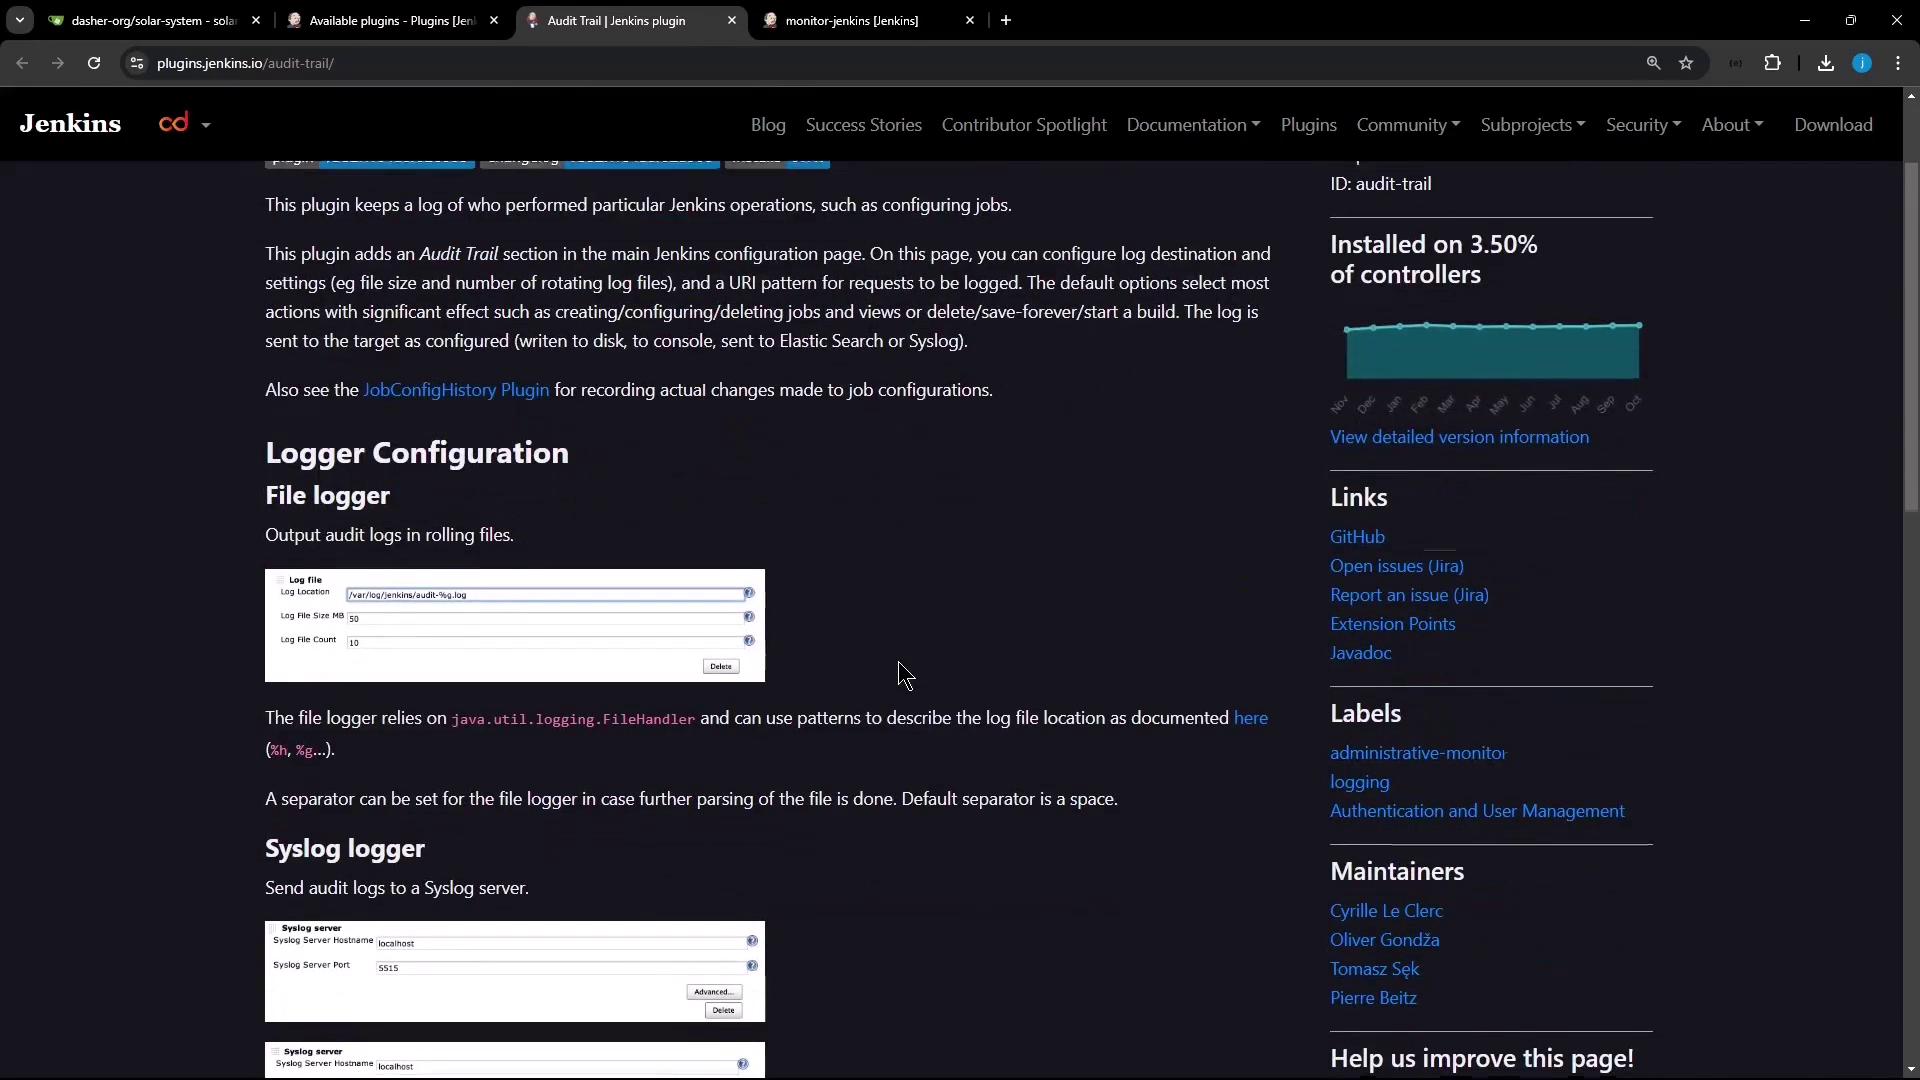
Task: Open the downloads icon in toolbar
Action: 1826,63
